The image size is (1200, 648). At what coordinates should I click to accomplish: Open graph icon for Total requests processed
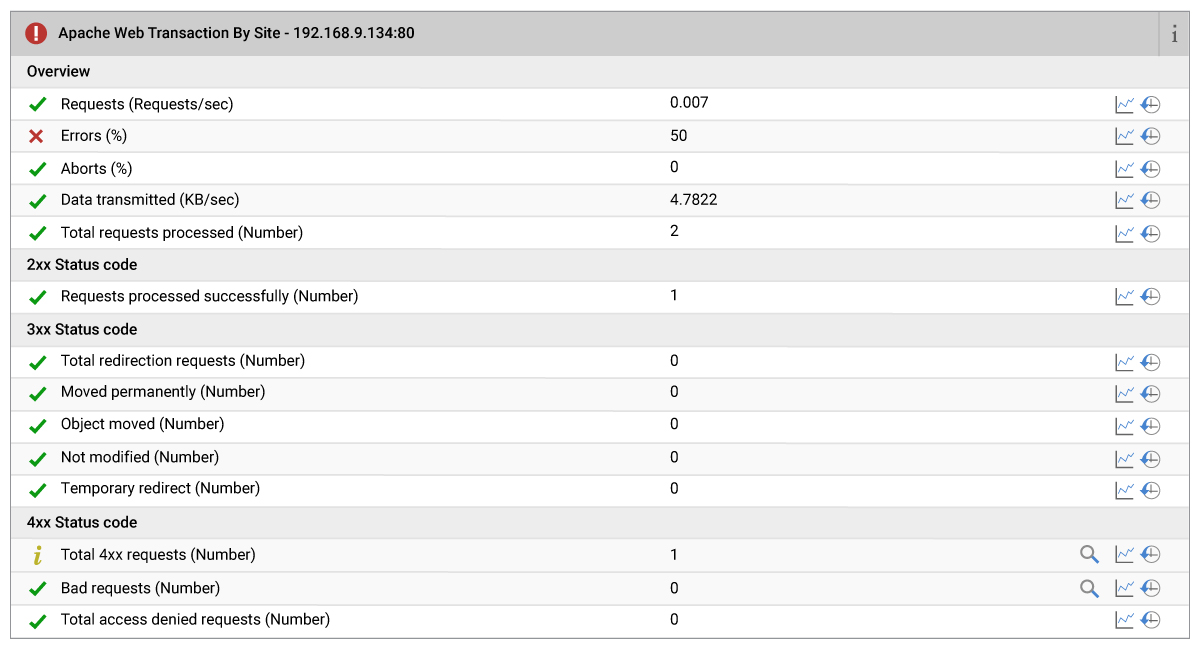(x=1124, y=233)
